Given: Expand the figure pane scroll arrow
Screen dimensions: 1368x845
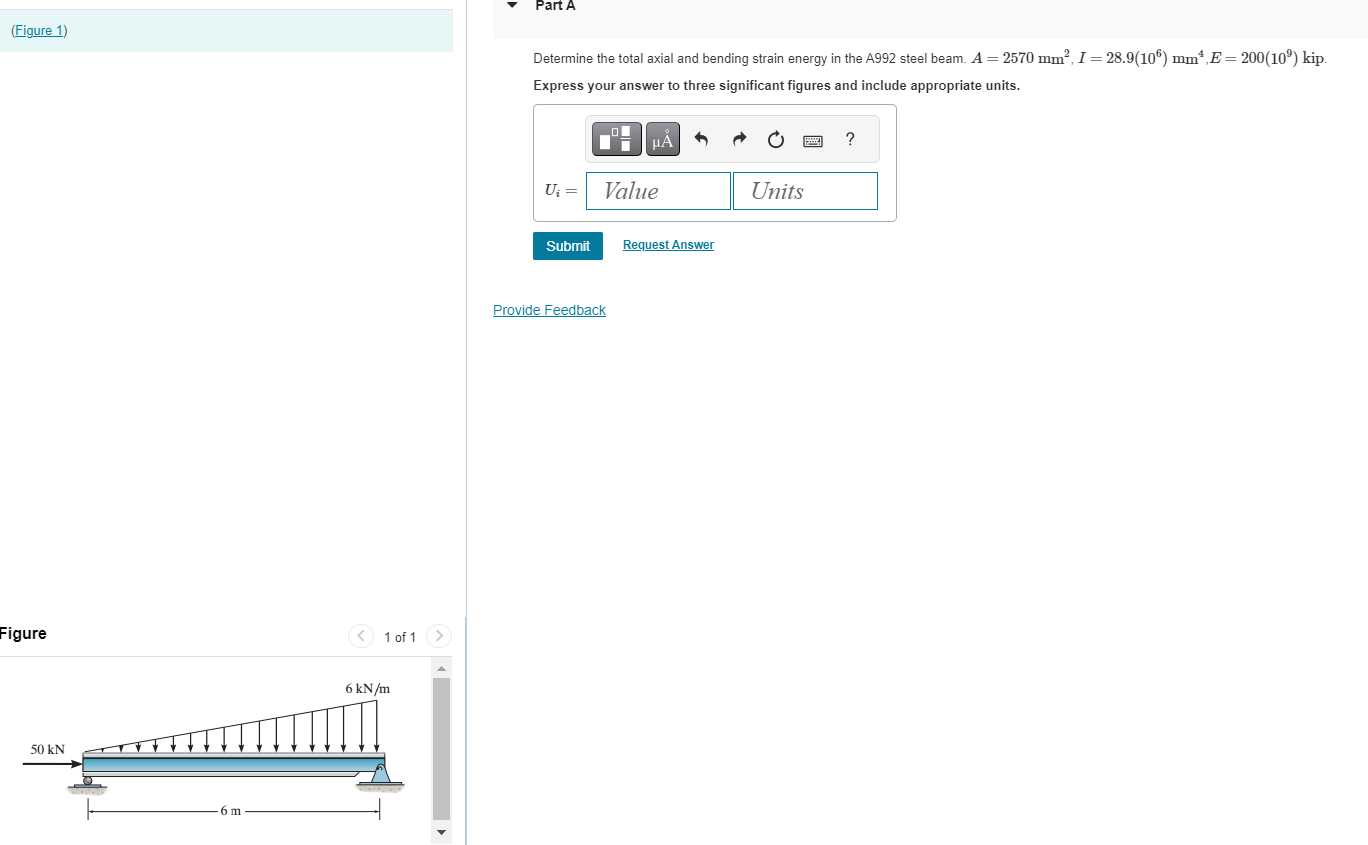Looking at the screenshot, I should [441, 832].
